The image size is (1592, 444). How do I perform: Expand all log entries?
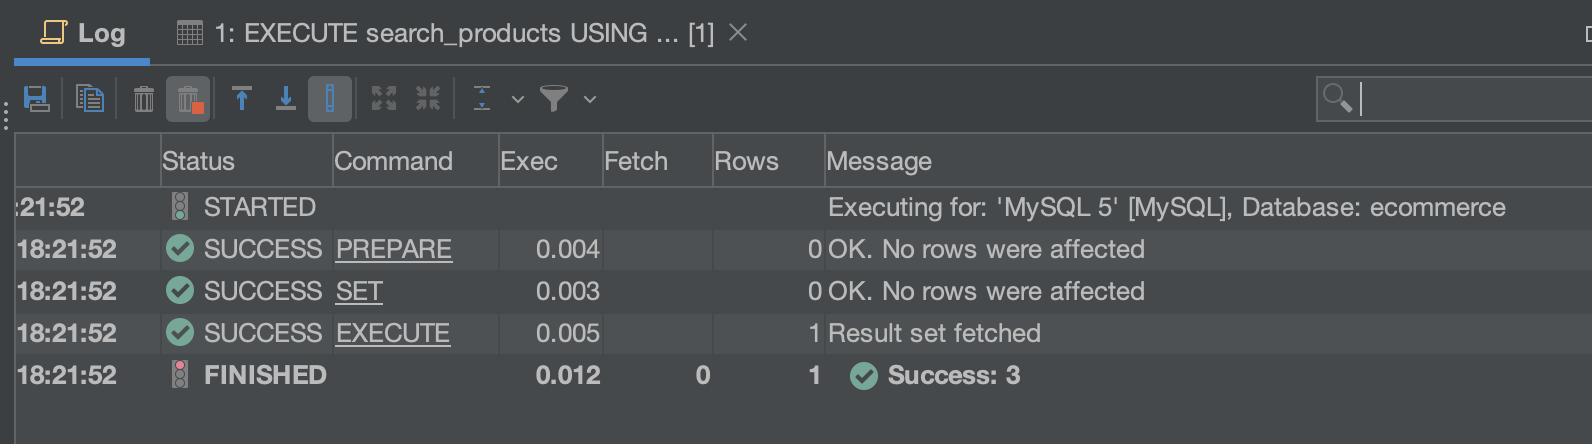click(x=384, y=99)
